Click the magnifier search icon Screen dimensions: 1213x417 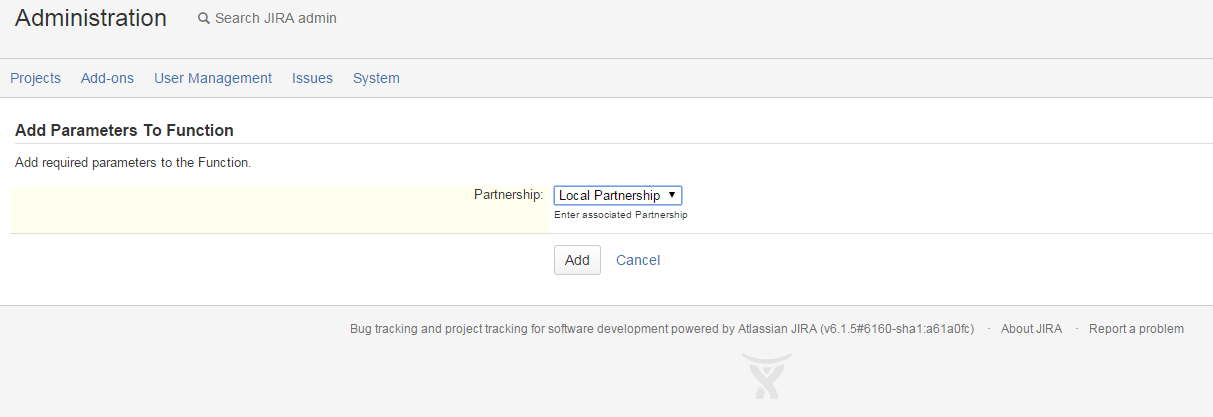coord(204,19)
